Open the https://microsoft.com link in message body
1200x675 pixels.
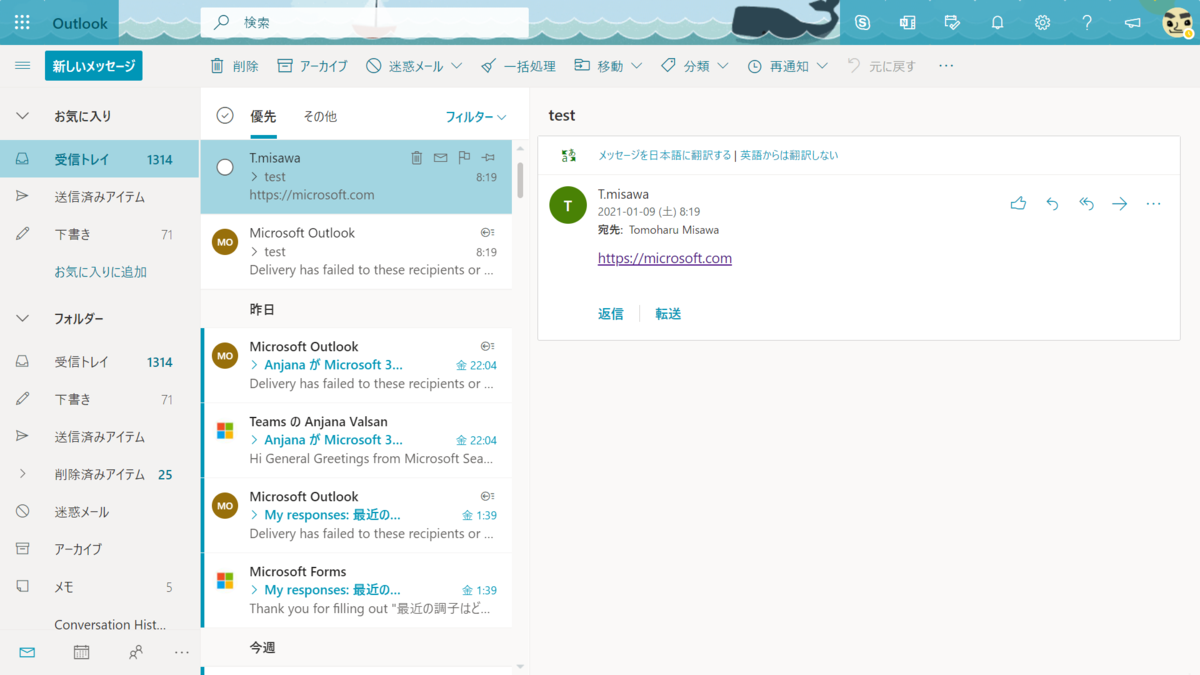pos(665,258)
